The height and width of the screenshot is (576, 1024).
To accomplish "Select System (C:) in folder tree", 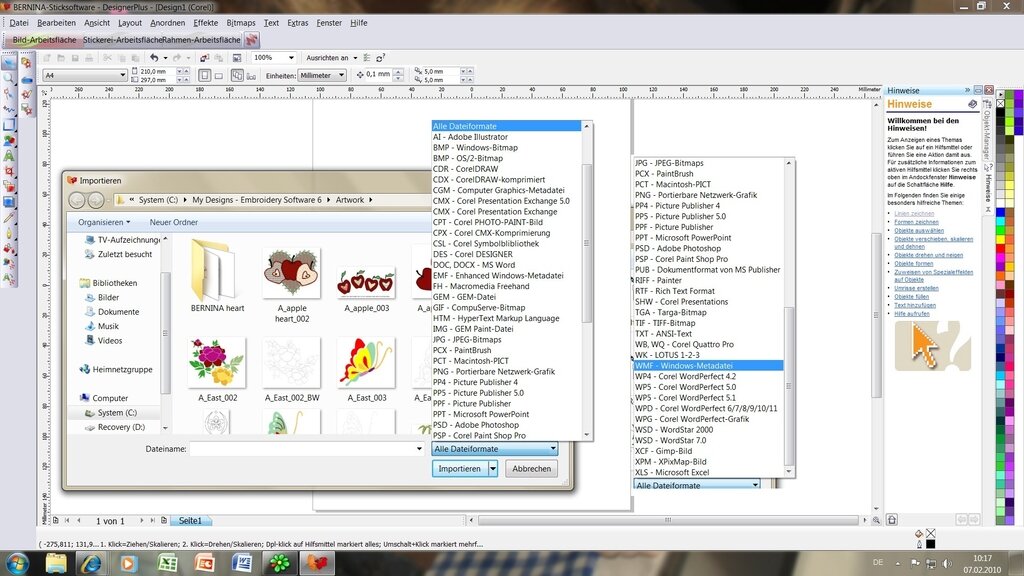I will 117,413.
